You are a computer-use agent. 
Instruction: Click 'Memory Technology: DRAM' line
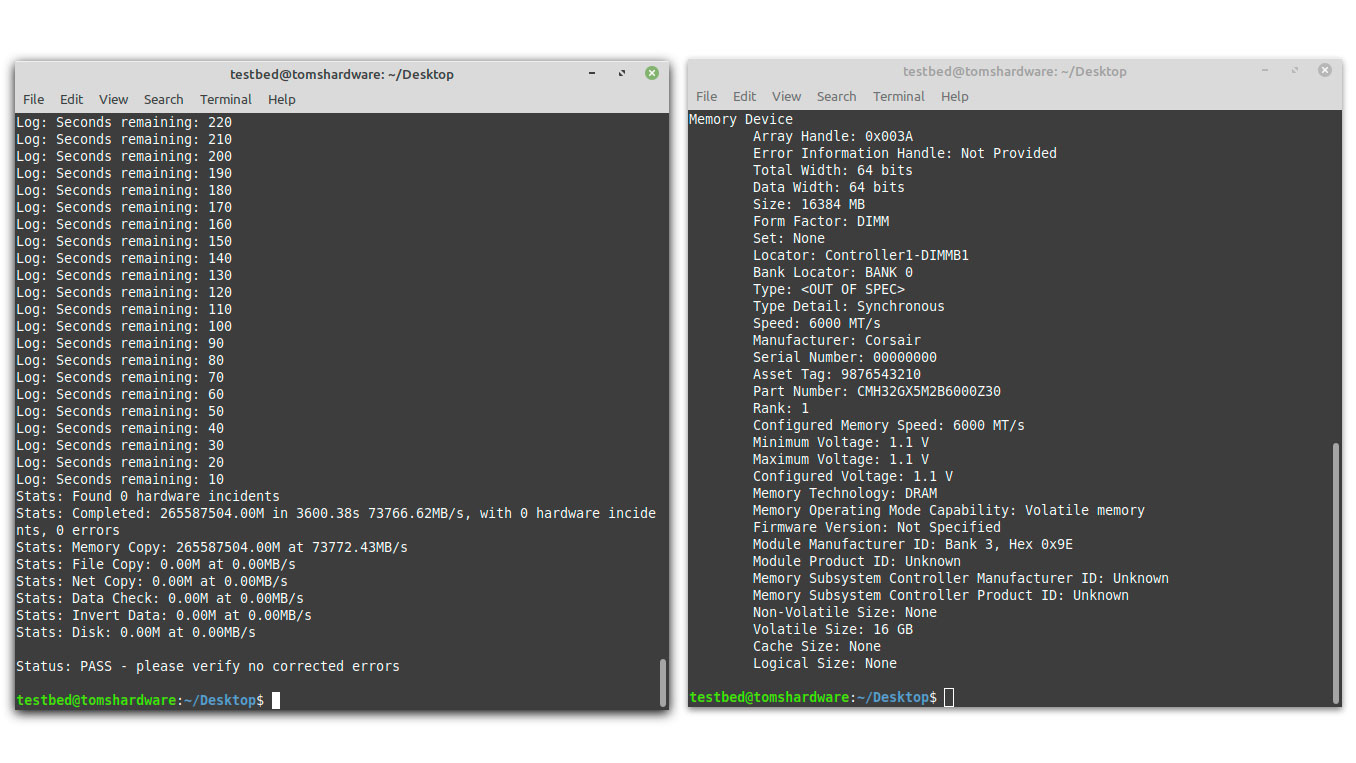[x=845, y=493]
